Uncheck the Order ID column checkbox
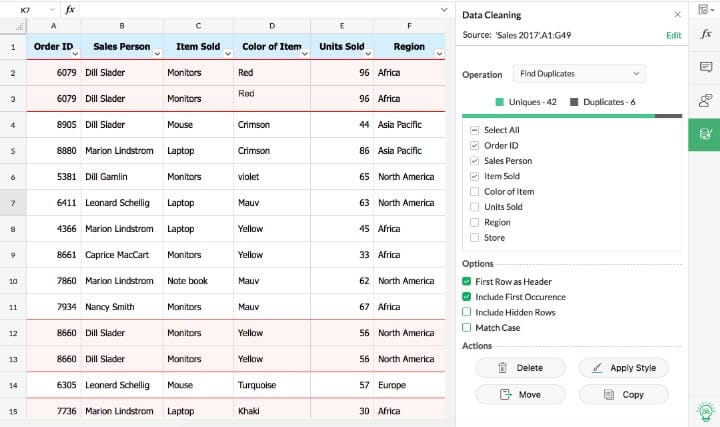The width and height of the screenshot is (720, 427). coord(474,146)
